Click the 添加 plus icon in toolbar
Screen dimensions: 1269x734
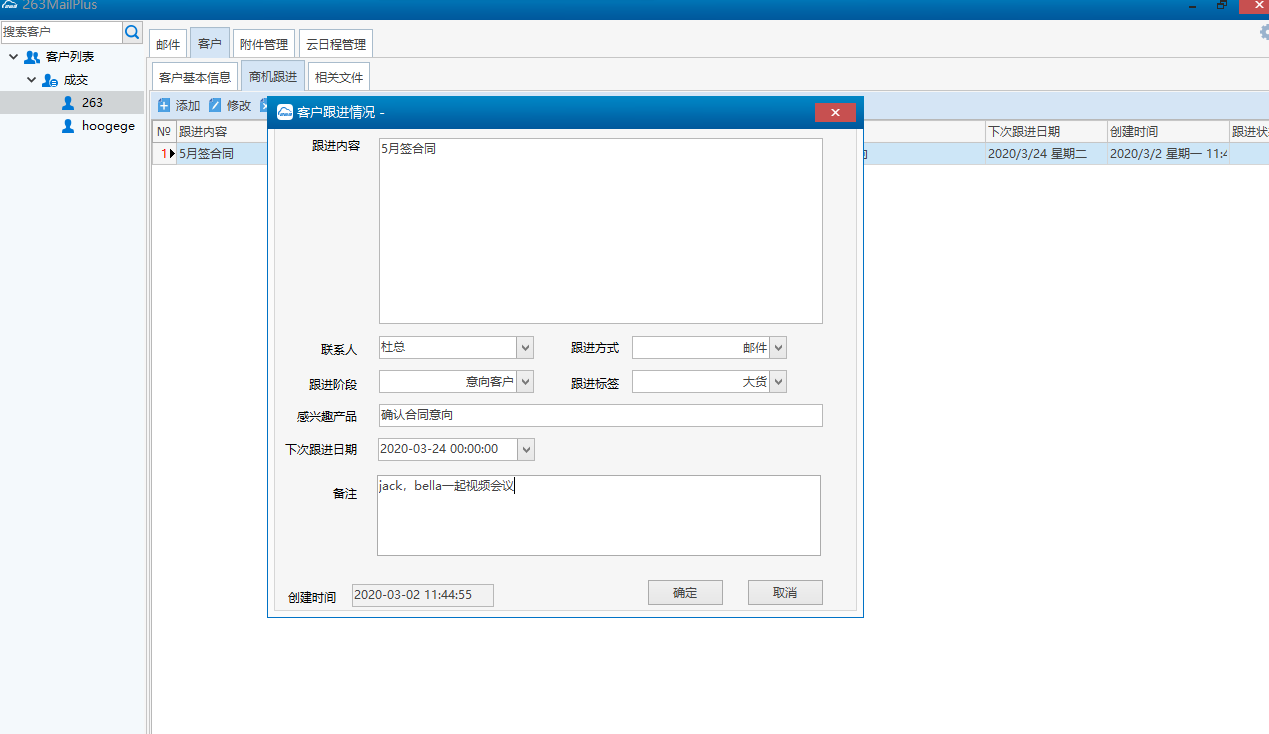pos(164,105)
